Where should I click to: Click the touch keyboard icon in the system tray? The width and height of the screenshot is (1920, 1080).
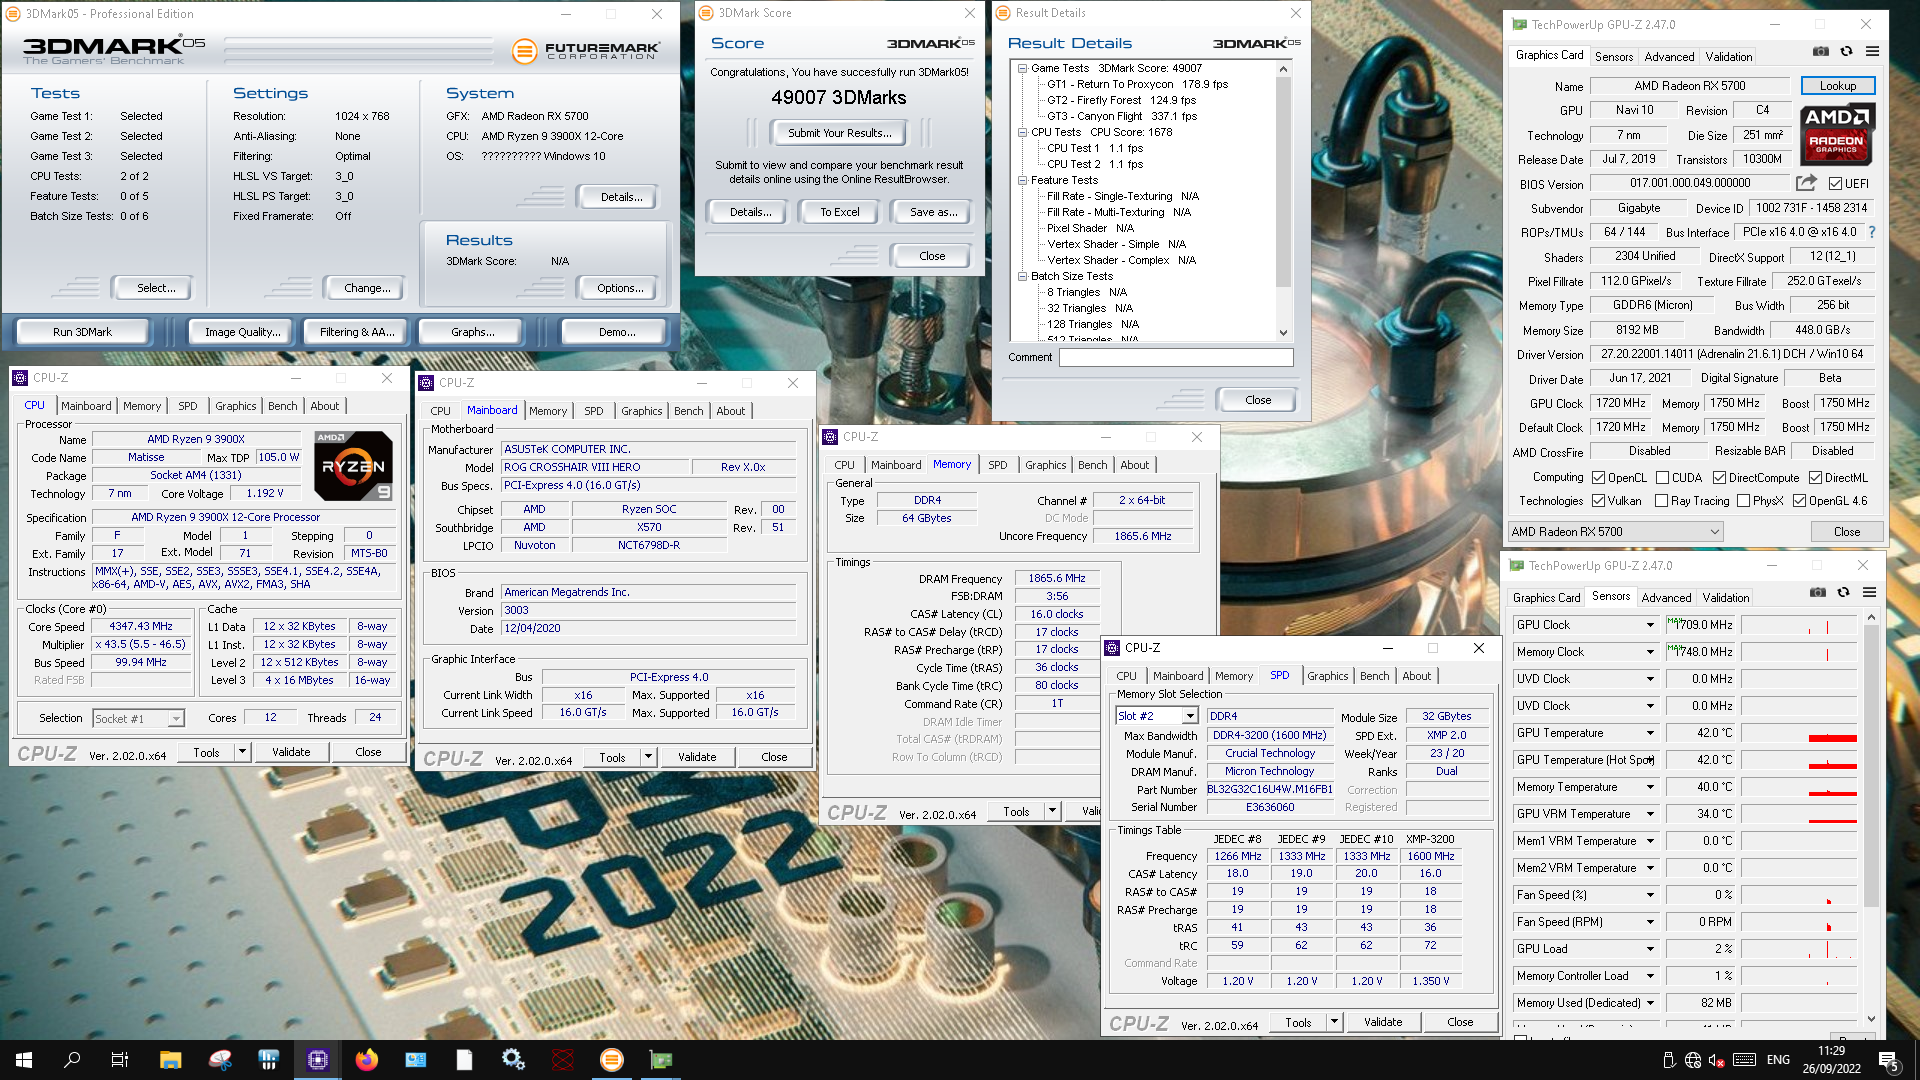(x=1744, y=1060)
